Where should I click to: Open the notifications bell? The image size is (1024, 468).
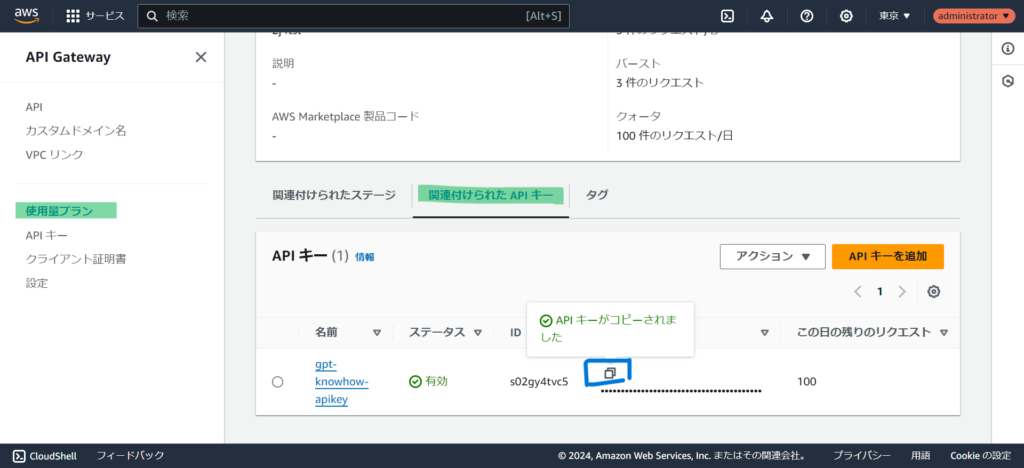(767, 16)
